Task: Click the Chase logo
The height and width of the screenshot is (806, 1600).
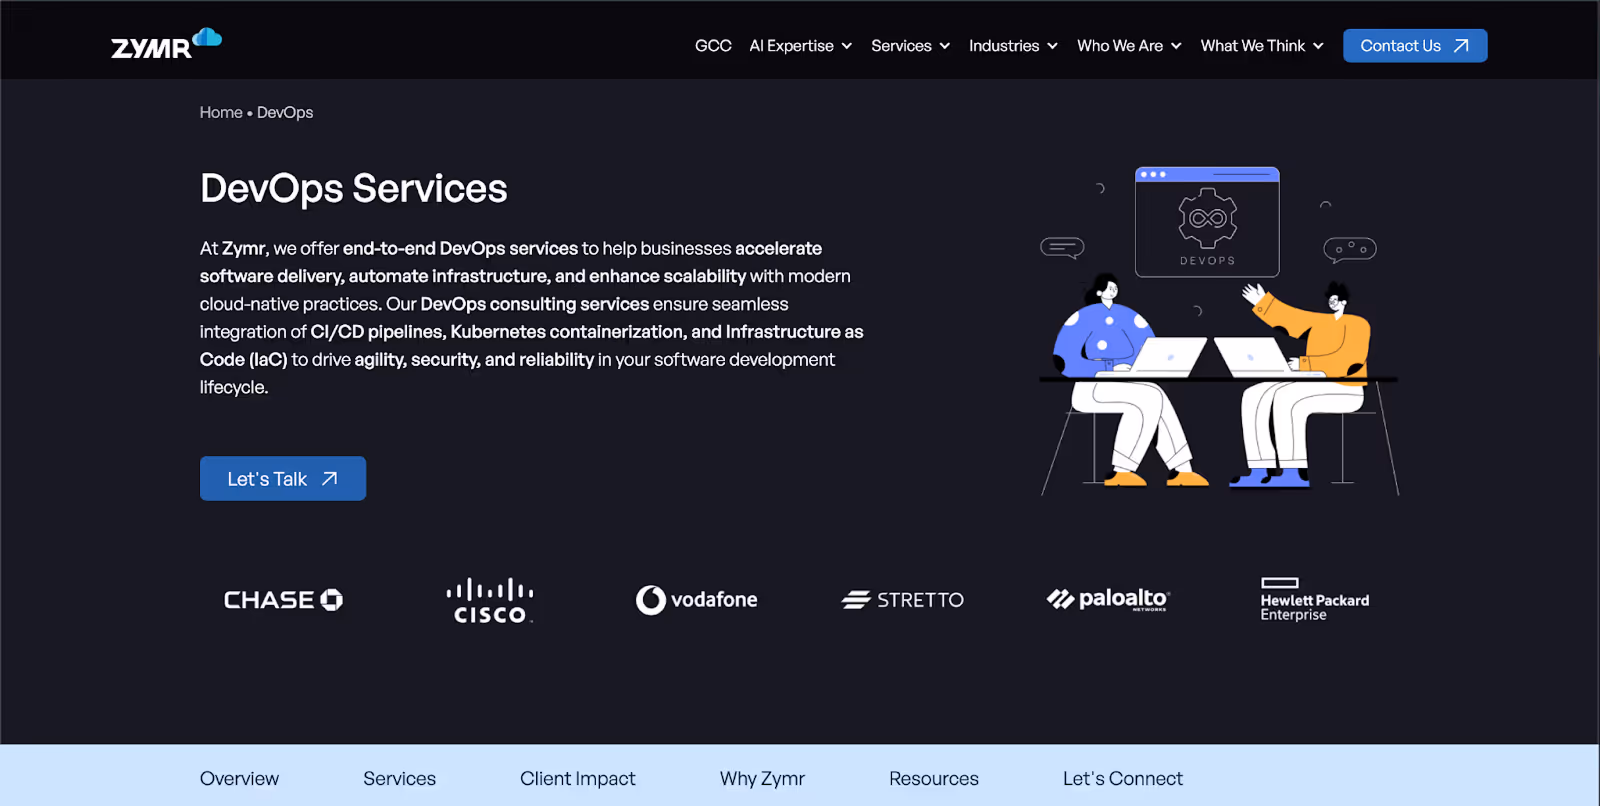Action: click(283, 600)
